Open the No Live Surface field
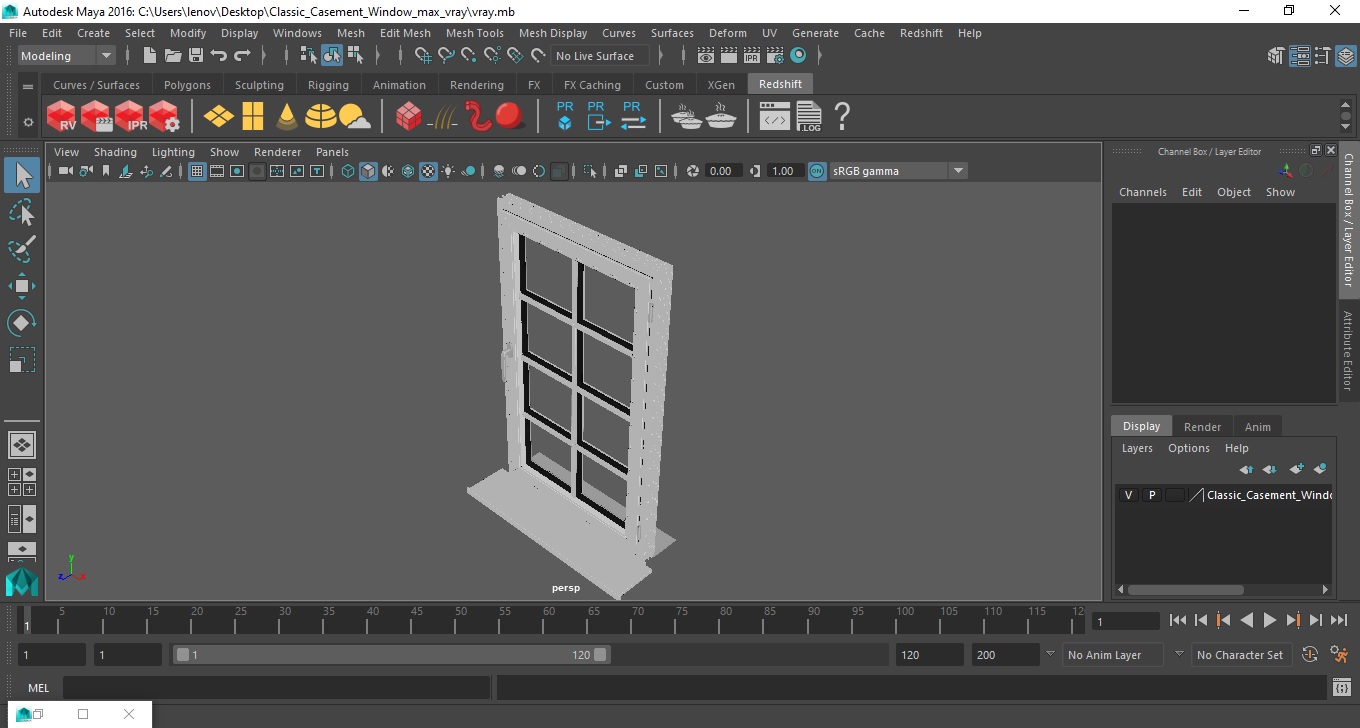The width and height of the screenshot is (1360, 728). click(600, 56)
